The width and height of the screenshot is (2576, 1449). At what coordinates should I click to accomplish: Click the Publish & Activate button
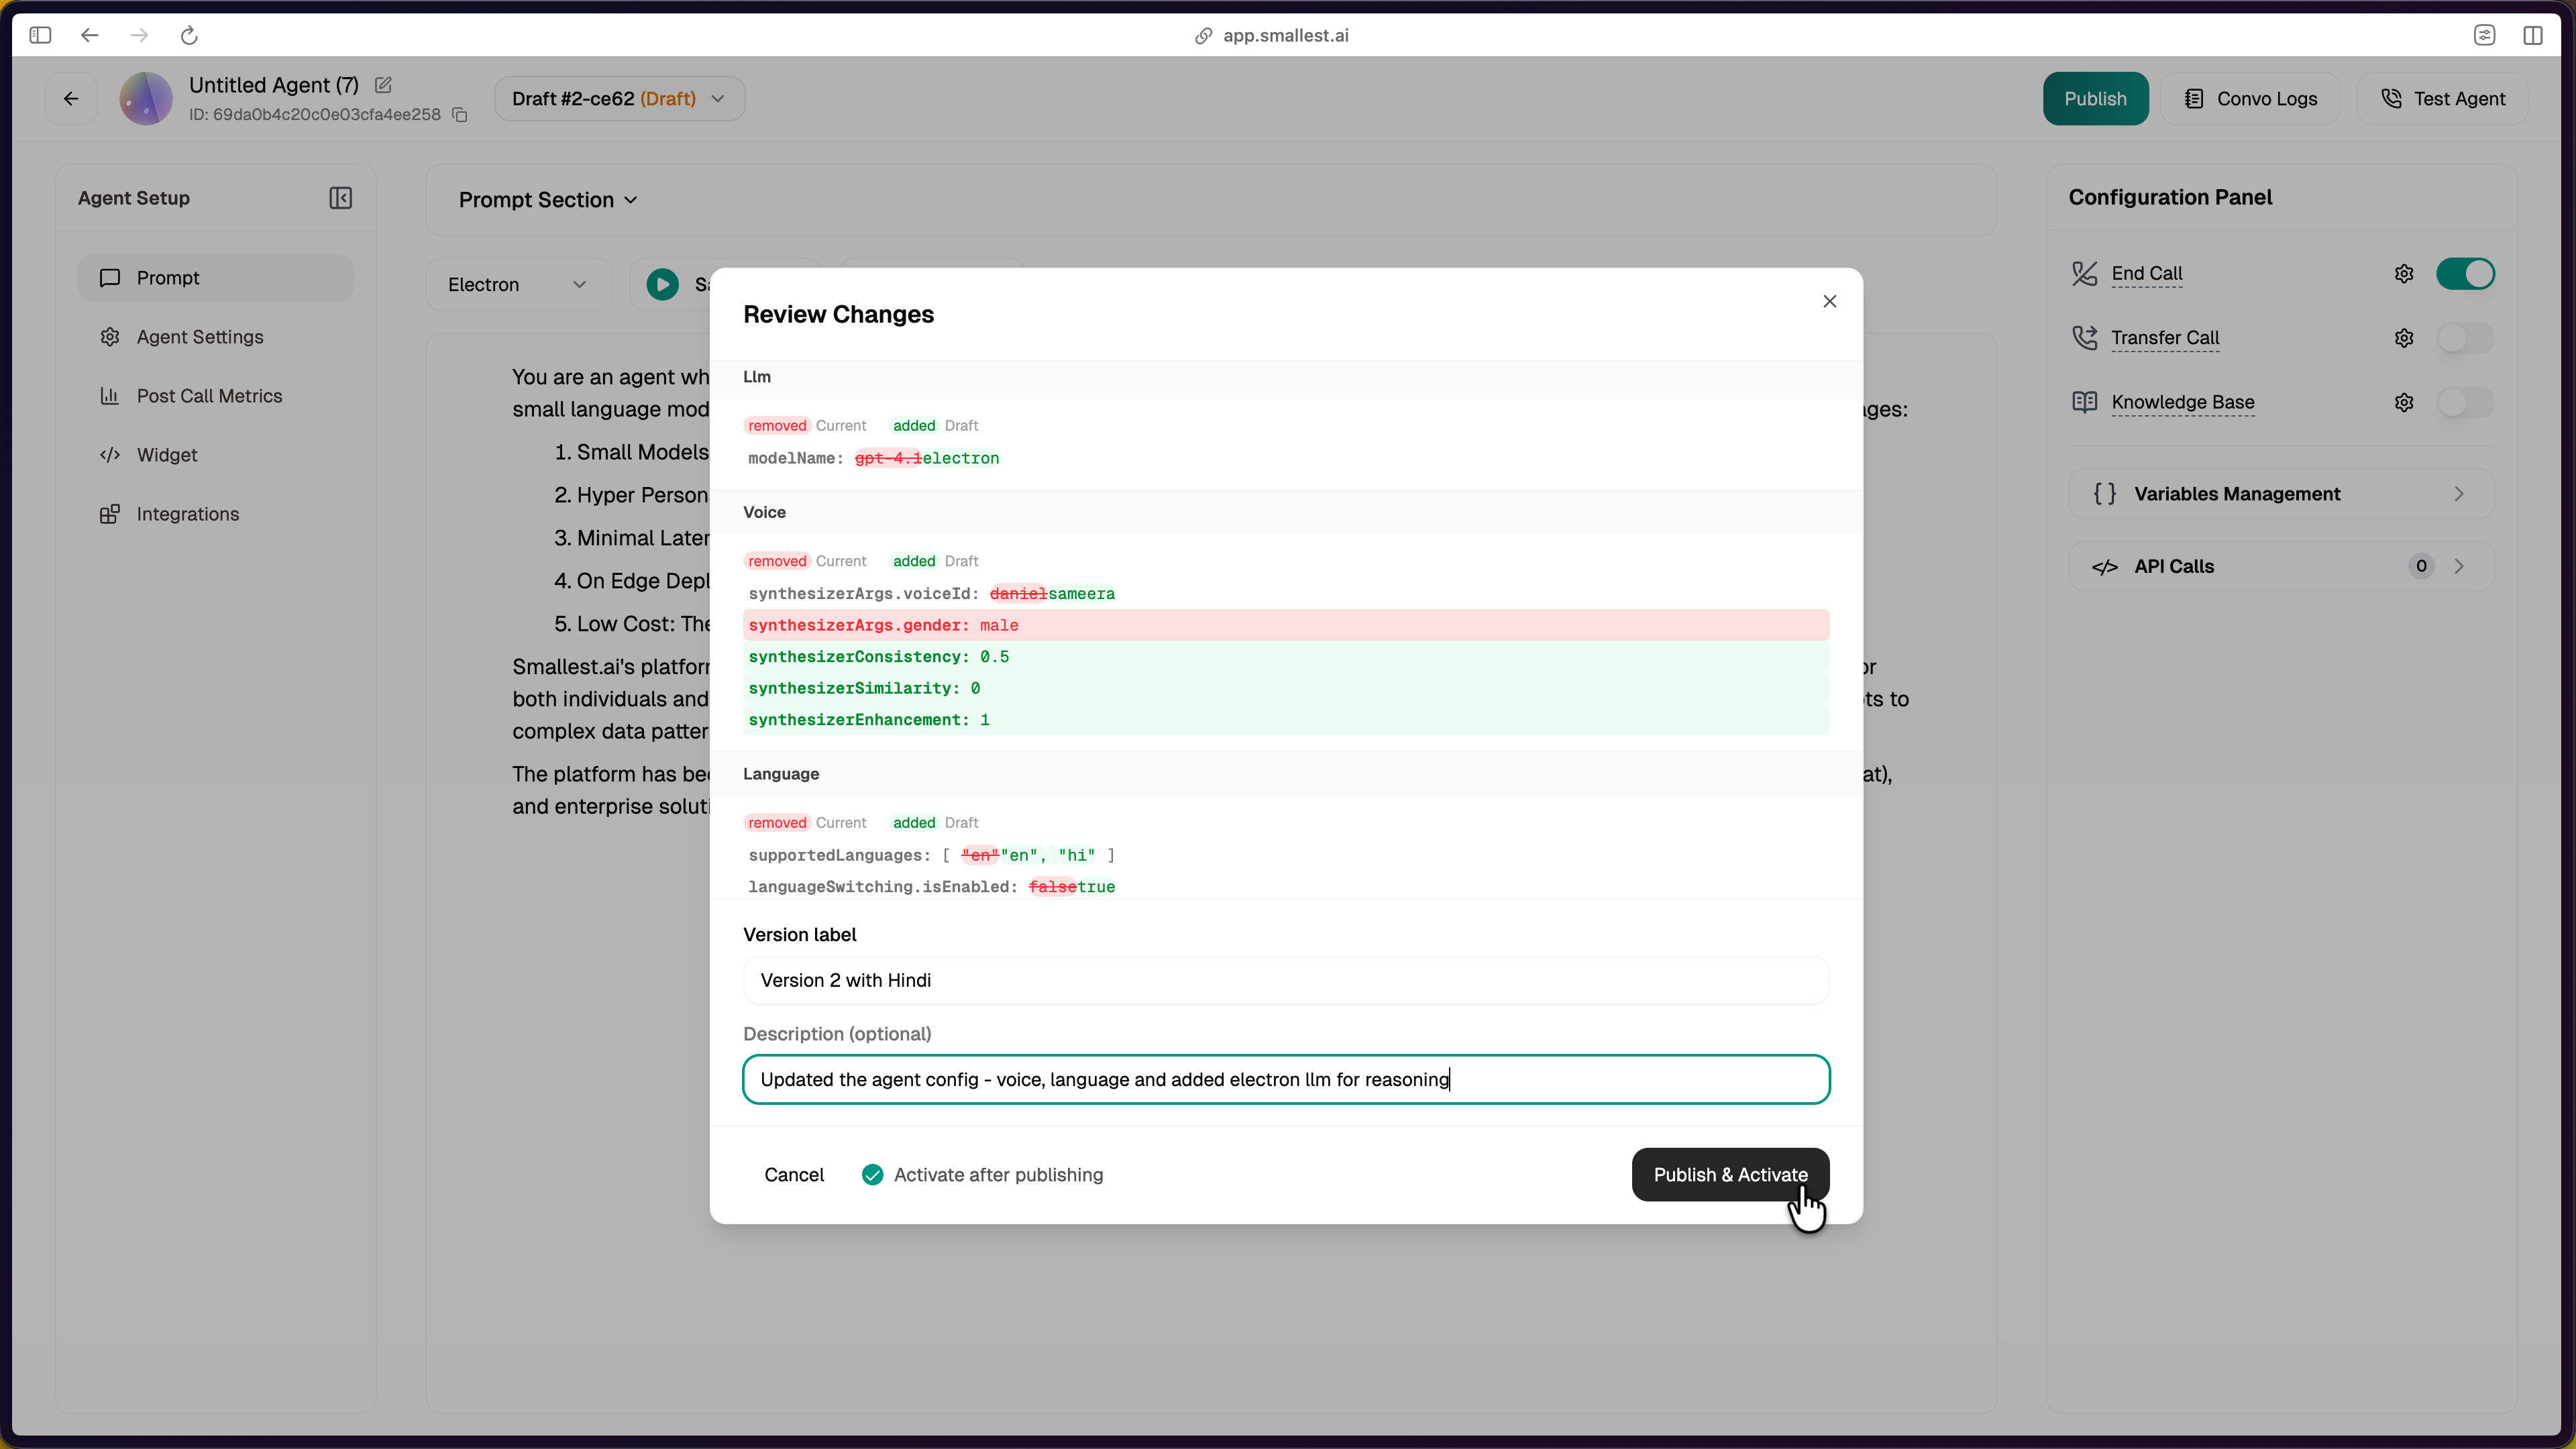click(1730, 1175)
